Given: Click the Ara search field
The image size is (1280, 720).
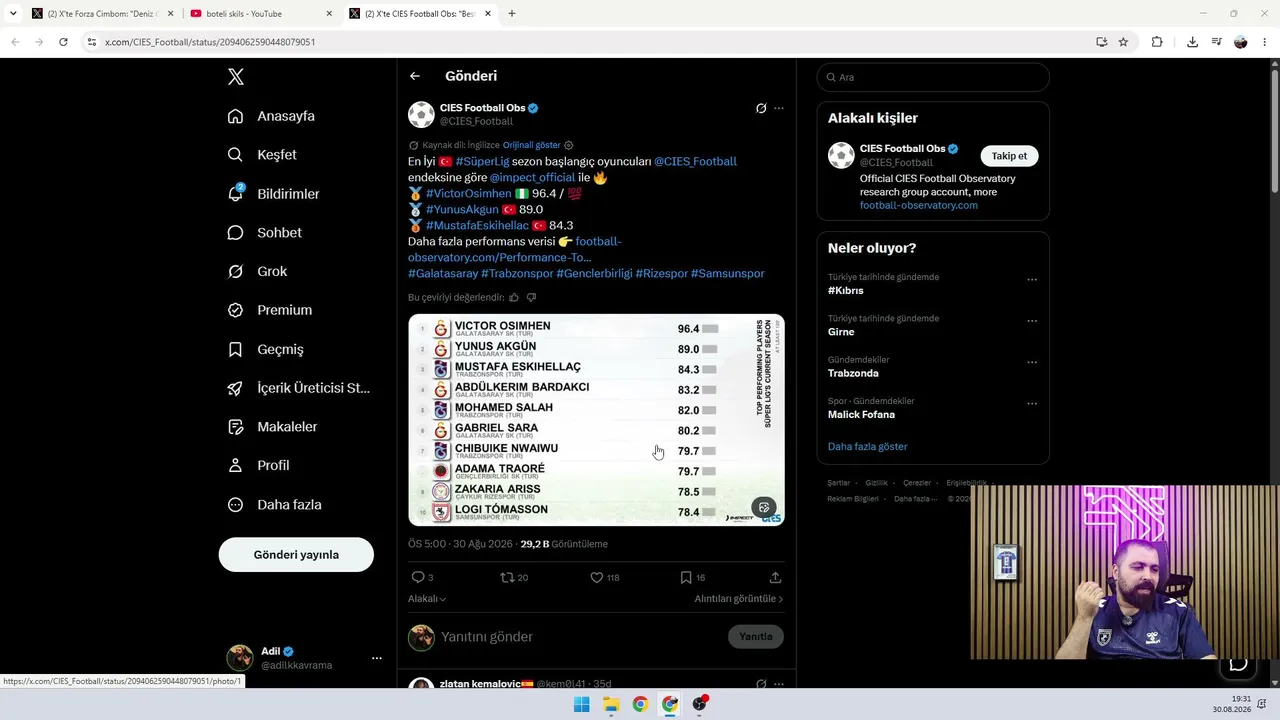Looking at the screenshot, I should (933, 77).
